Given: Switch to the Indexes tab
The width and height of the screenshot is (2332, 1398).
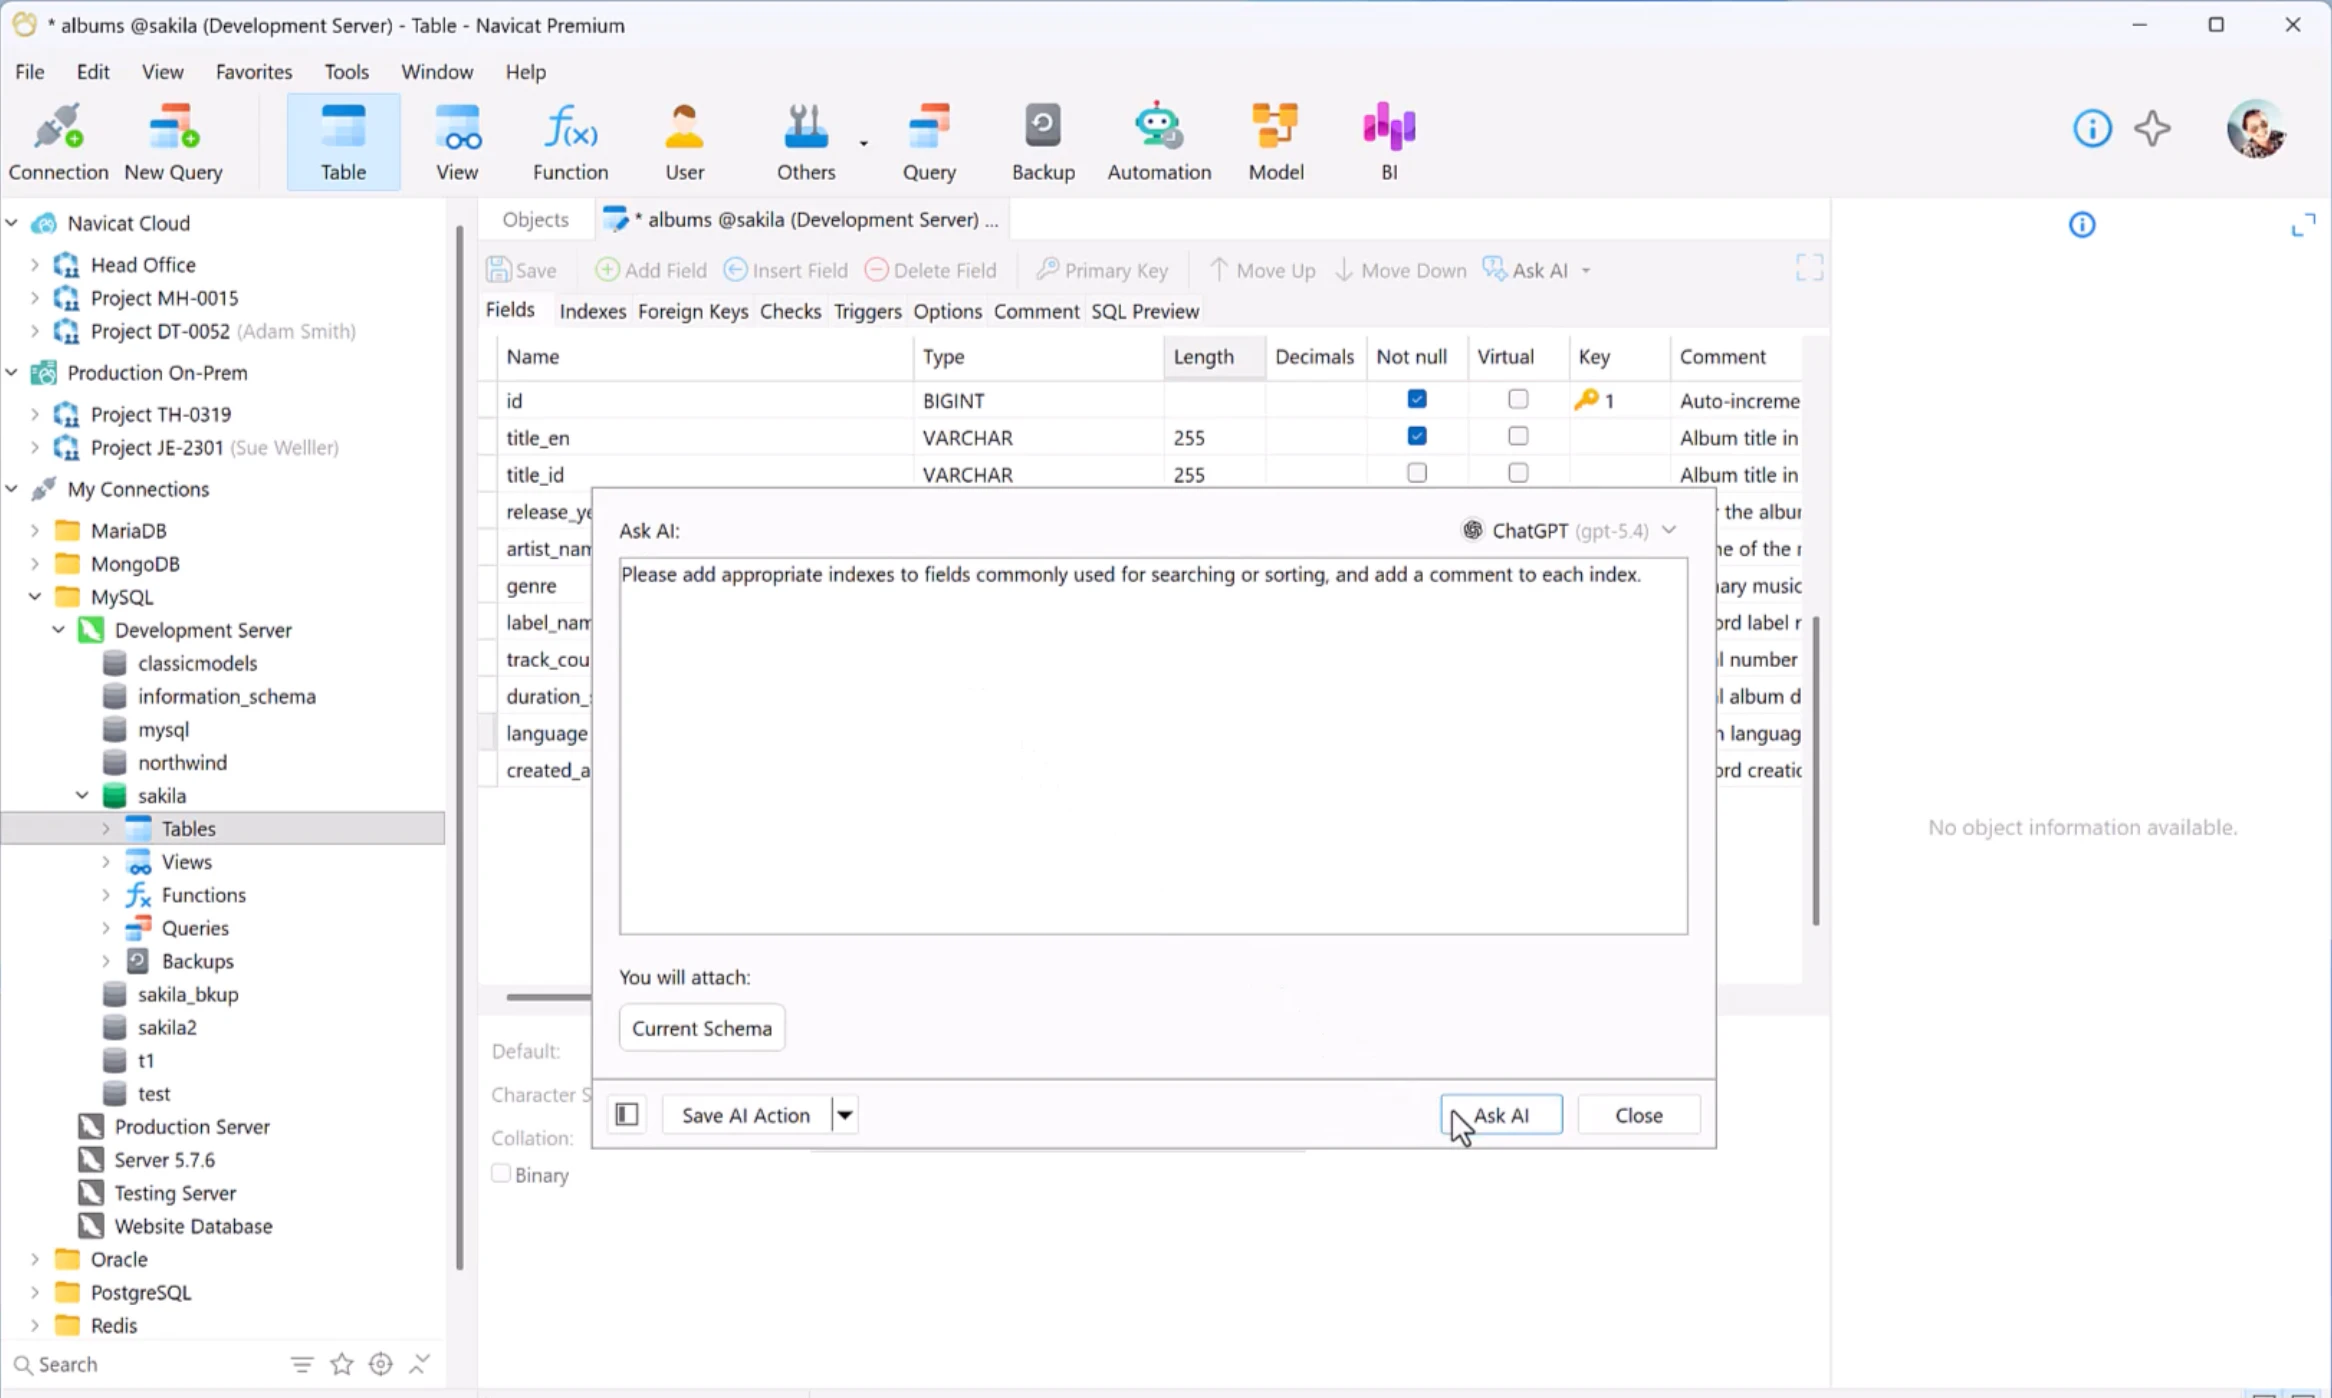Looking at the screenshot, I should click(592, 311).
